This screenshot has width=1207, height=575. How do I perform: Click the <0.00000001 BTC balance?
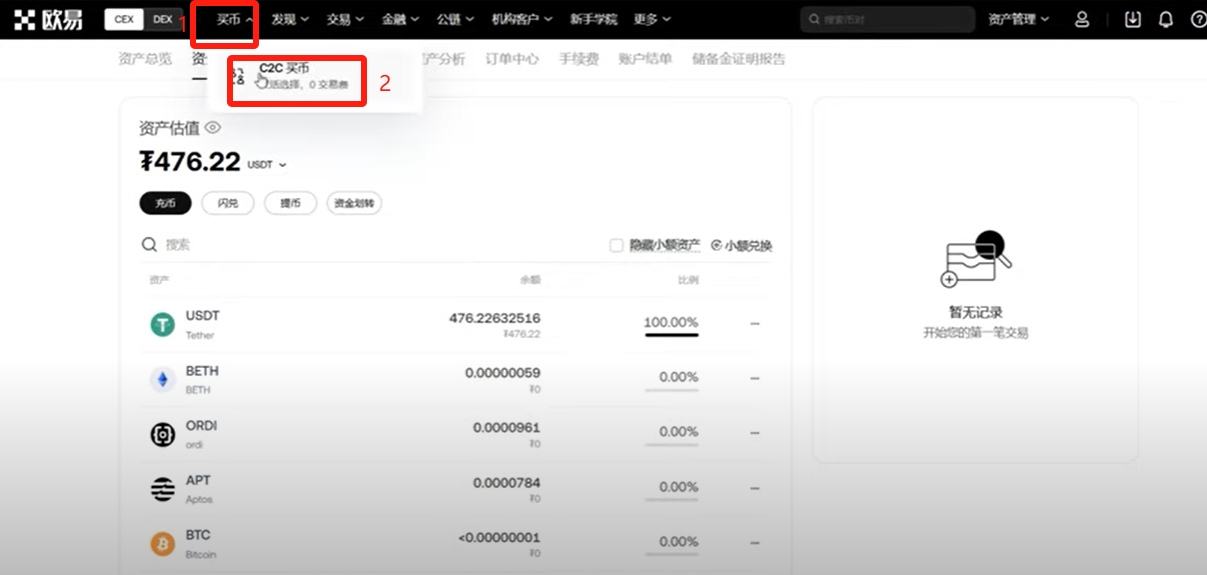pyautogui.click(x=499, y=537)
